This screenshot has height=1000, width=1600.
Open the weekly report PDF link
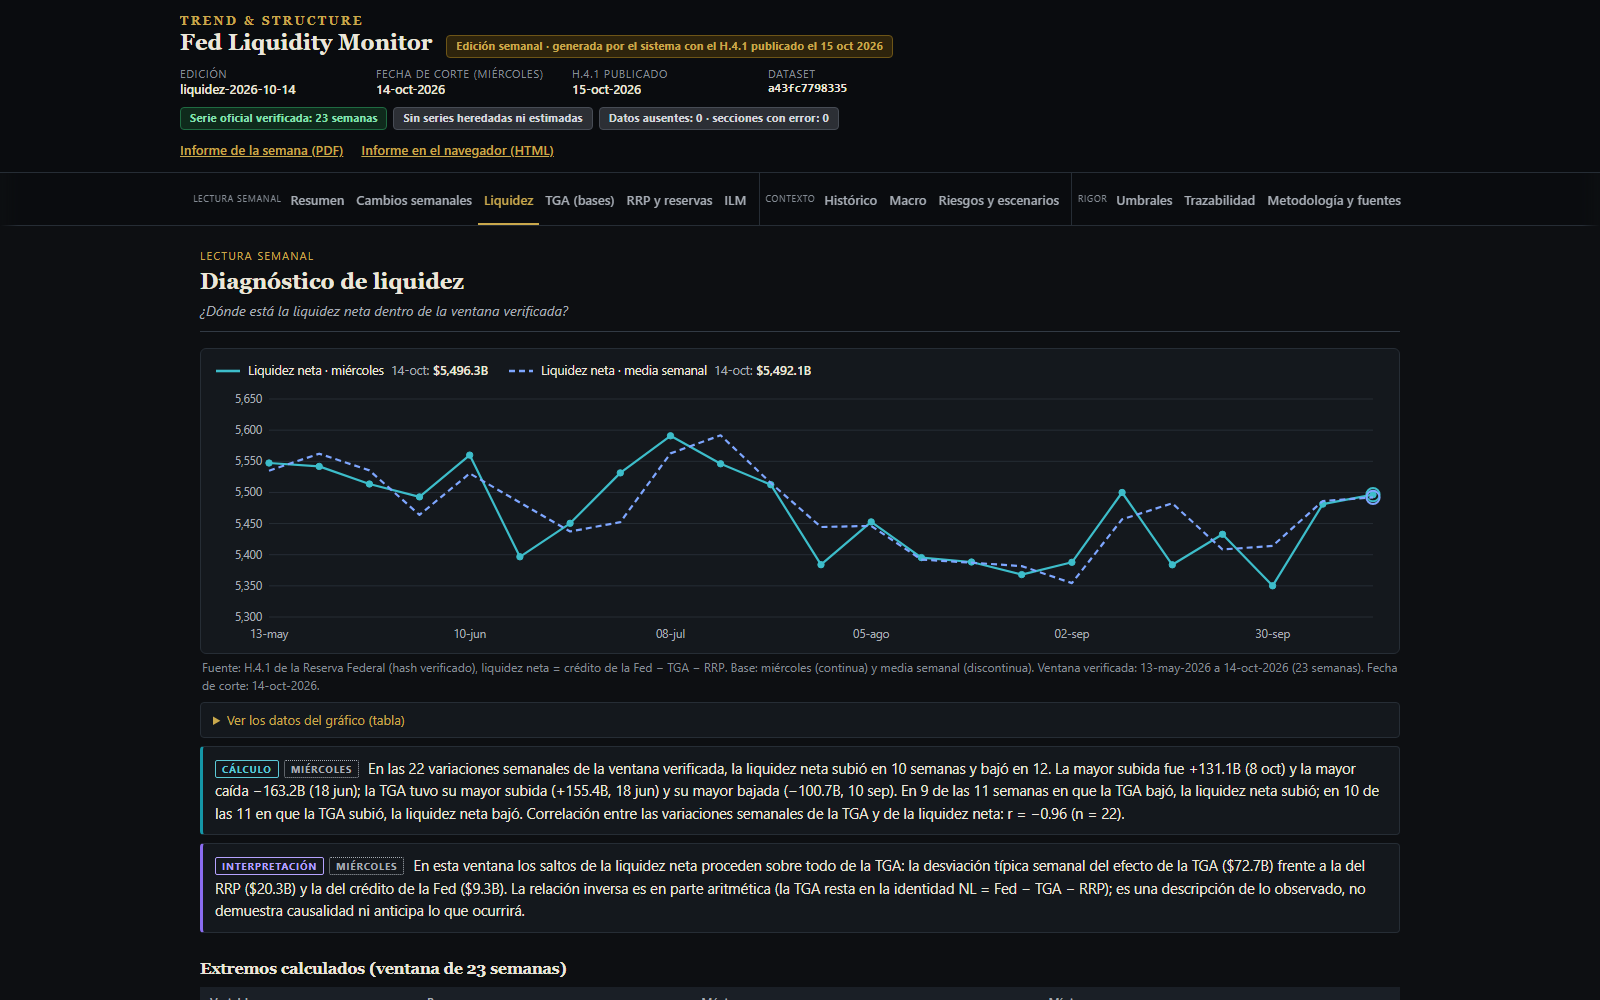(261, 151)
